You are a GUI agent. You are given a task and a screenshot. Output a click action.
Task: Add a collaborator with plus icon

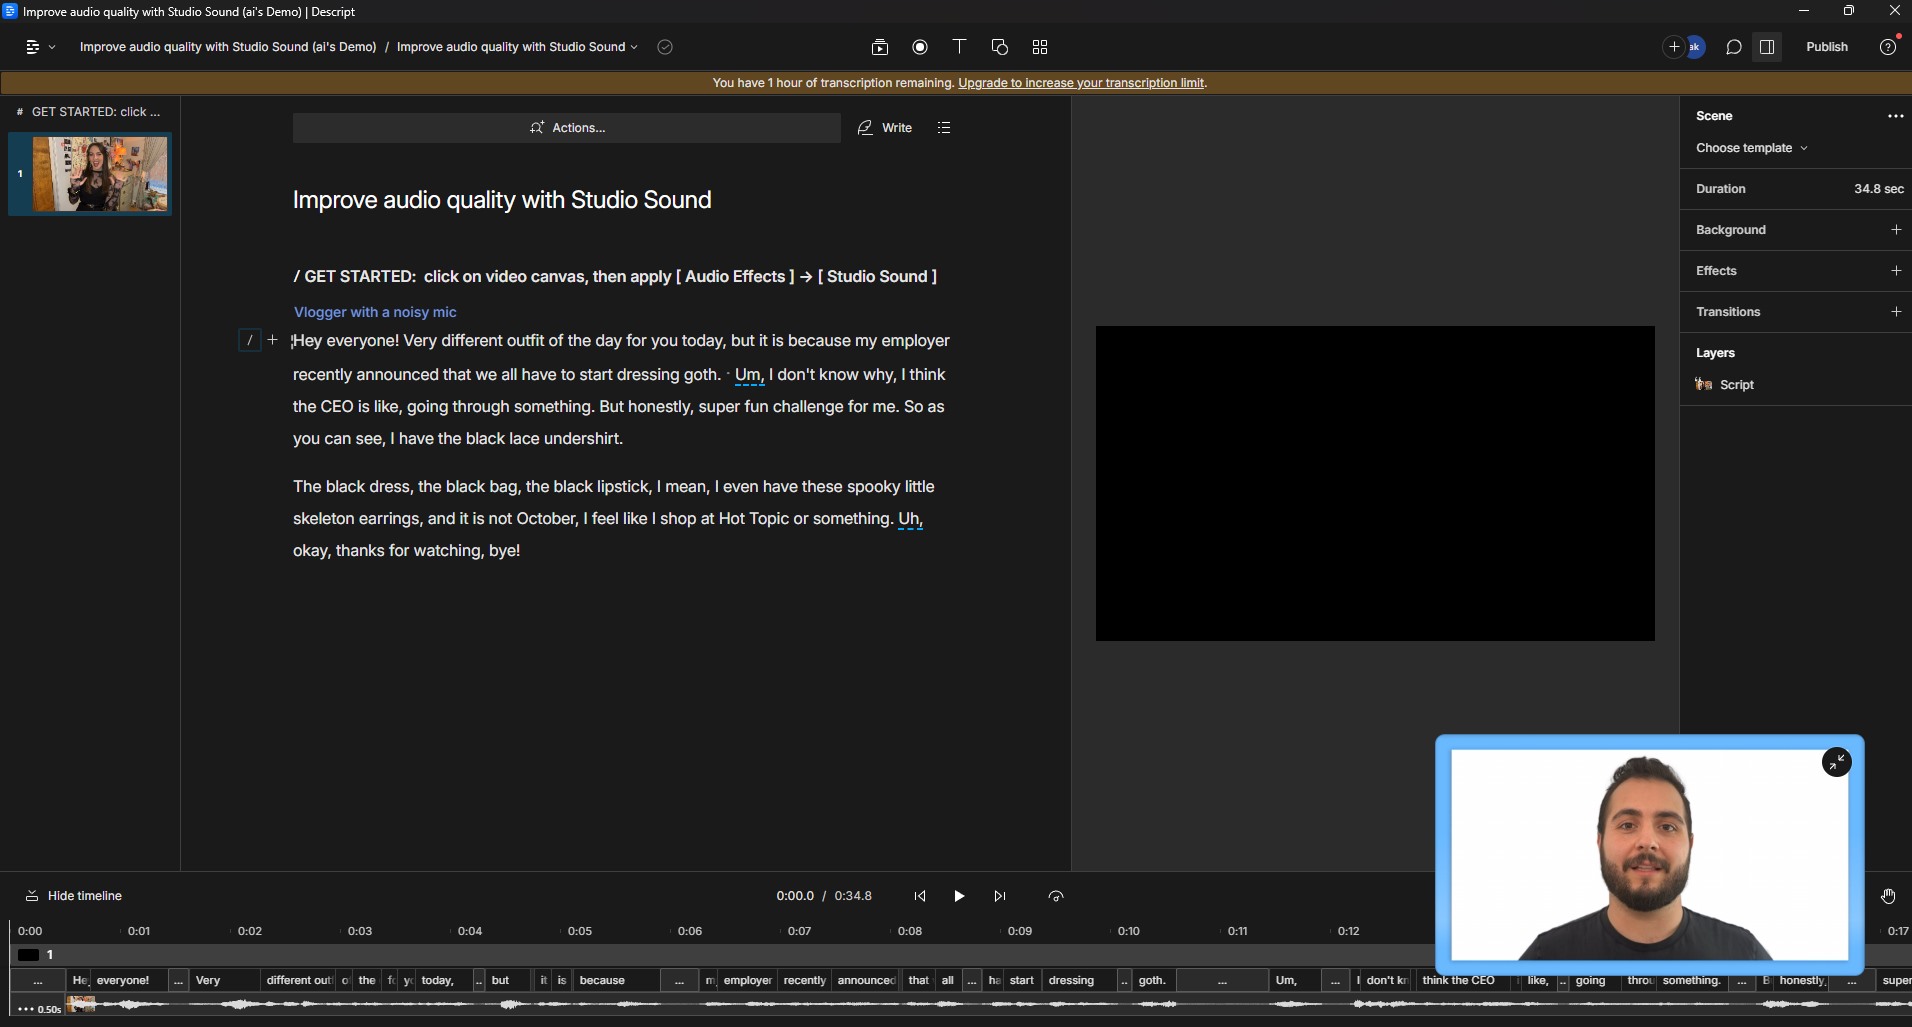(x=1674, y=47)
